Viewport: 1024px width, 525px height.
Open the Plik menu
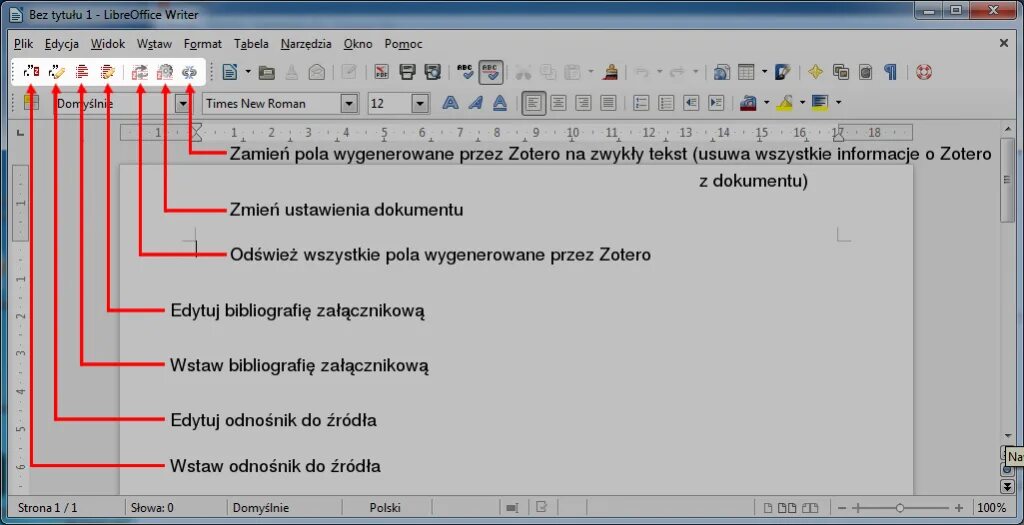tap(23, 44)
